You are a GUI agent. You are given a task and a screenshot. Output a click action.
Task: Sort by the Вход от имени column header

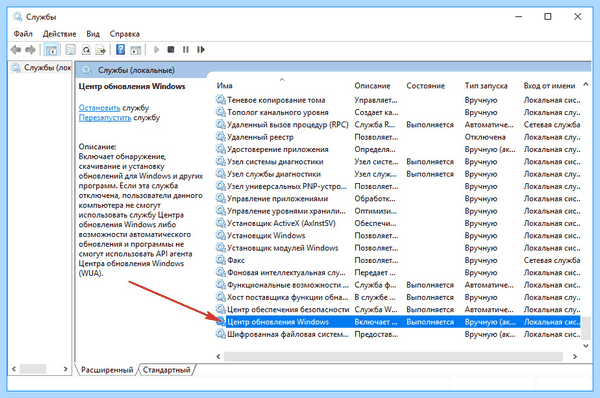point(549,86)
